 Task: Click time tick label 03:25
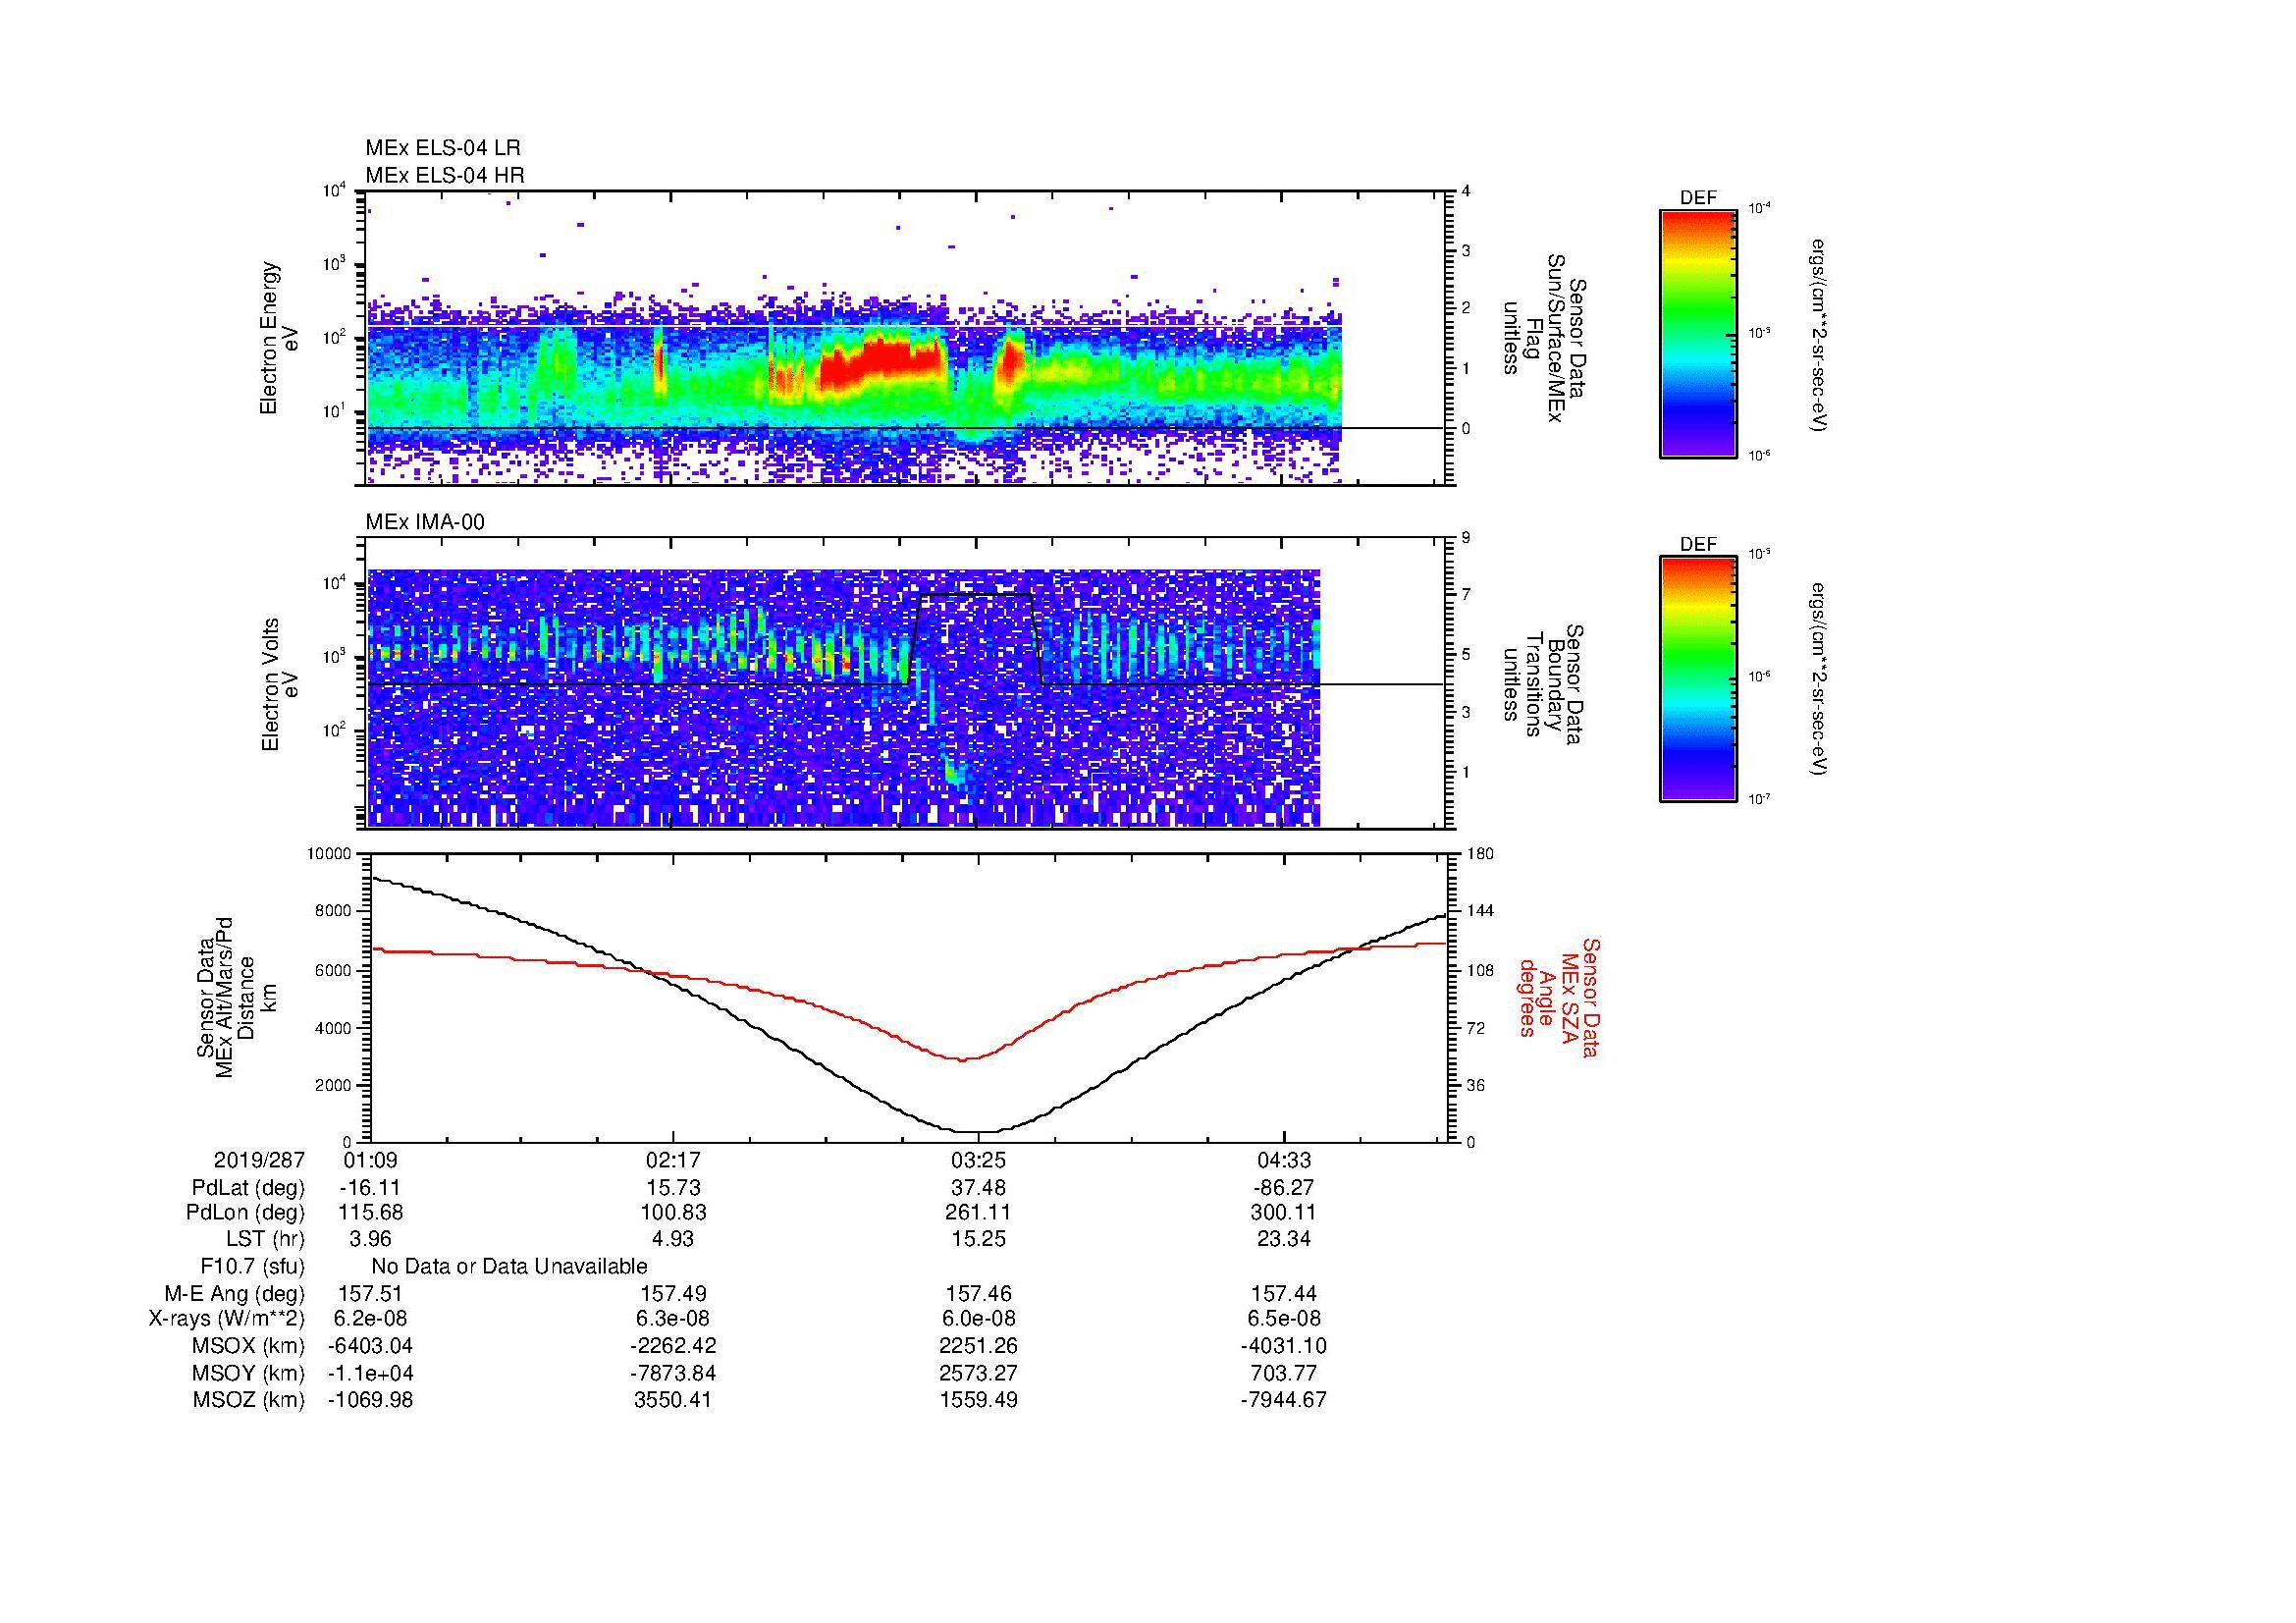pos(978,1161)
